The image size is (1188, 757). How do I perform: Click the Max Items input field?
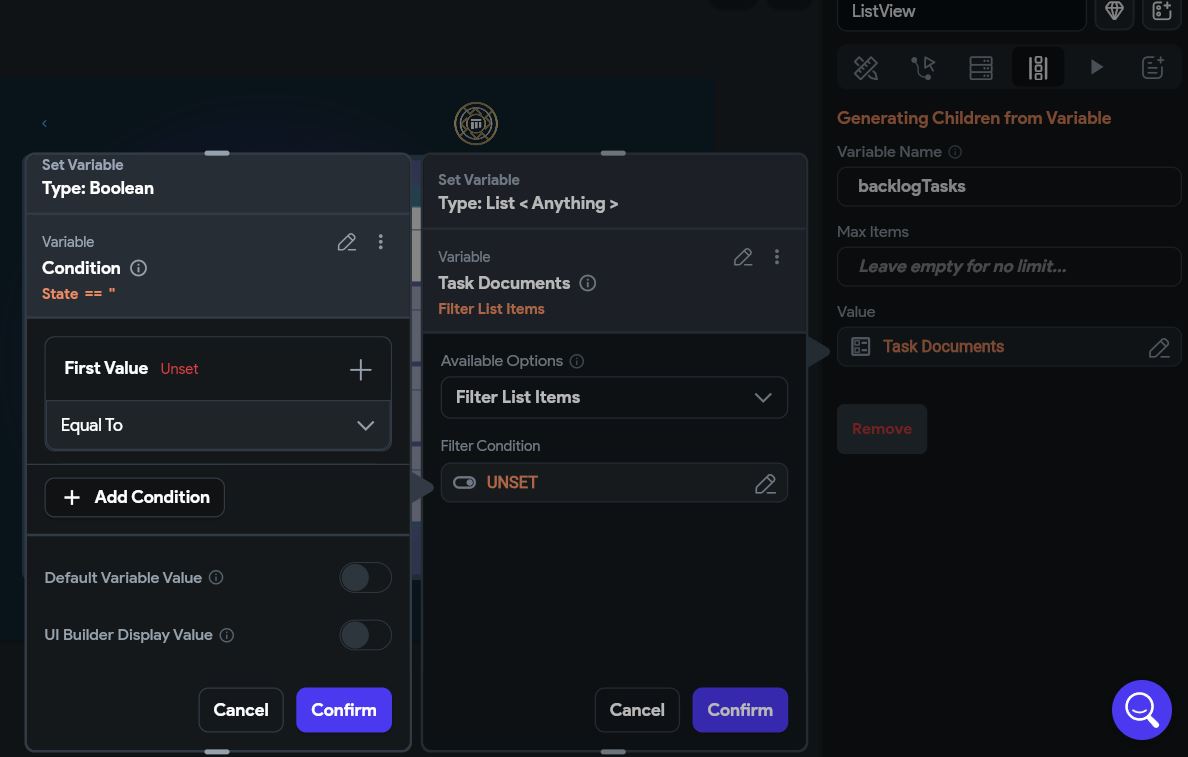click(x=1009, y=267)
